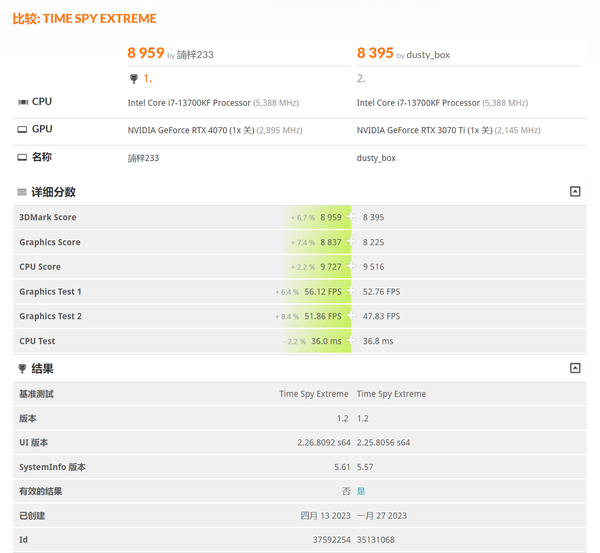This screenshot has height=553, width=600.
Task: Click the list icon beside 详细分数
Action: 22,192
